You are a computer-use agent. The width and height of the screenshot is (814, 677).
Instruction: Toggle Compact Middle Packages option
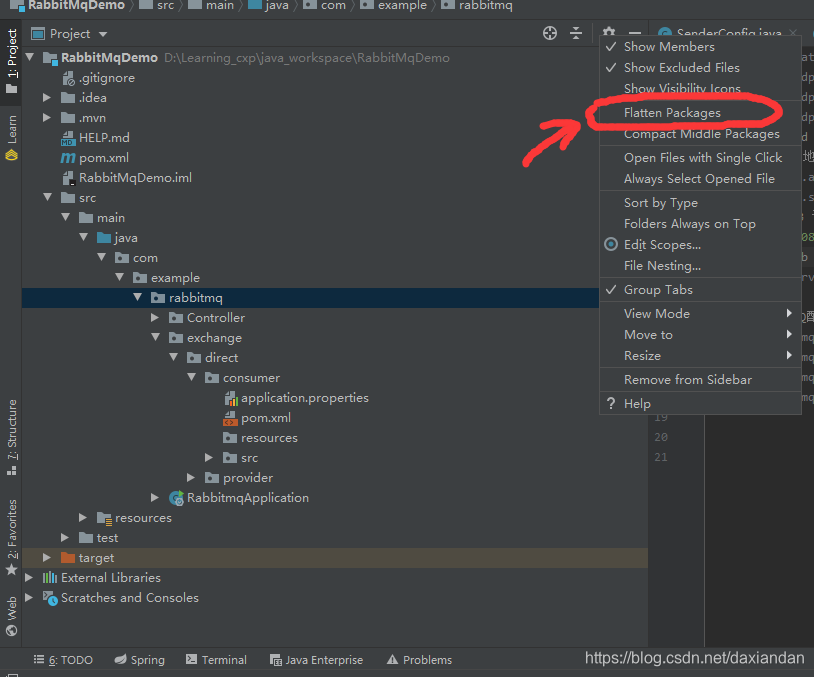(700, 134)
